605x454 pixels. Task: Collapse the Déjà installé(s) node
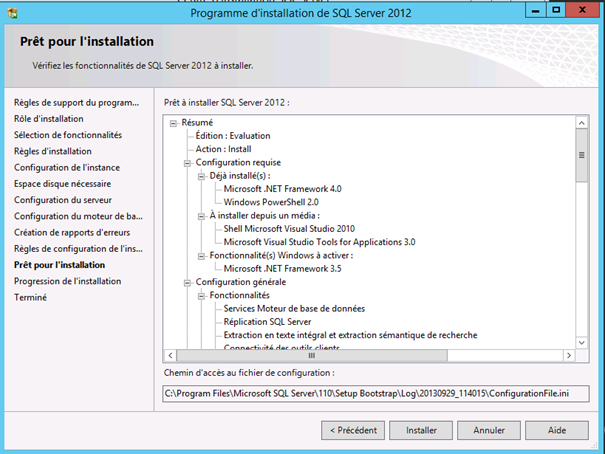201,176
